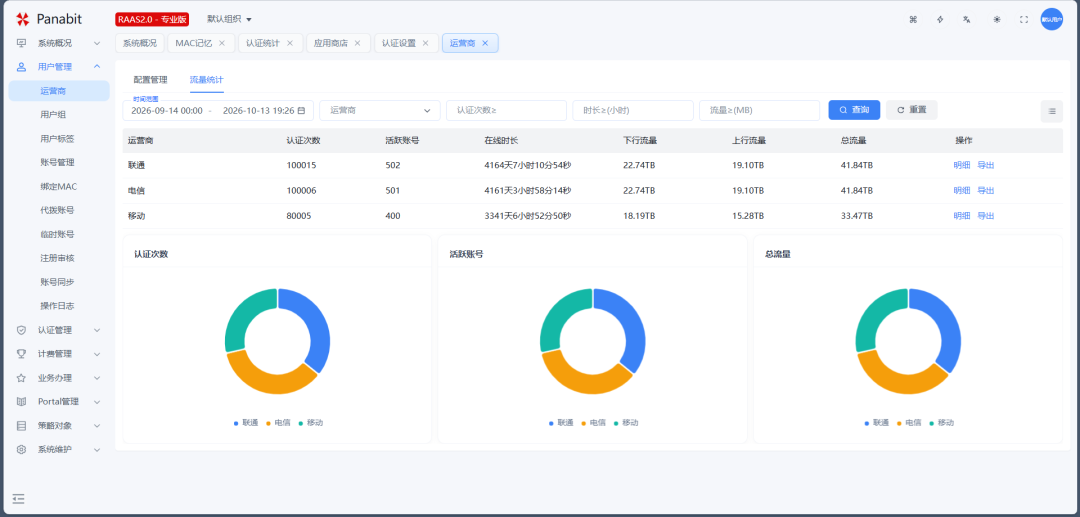Screen dimensions: 1080x517
Task: Open 明细 for the 联通 row
Action: [x=962, y=165]
